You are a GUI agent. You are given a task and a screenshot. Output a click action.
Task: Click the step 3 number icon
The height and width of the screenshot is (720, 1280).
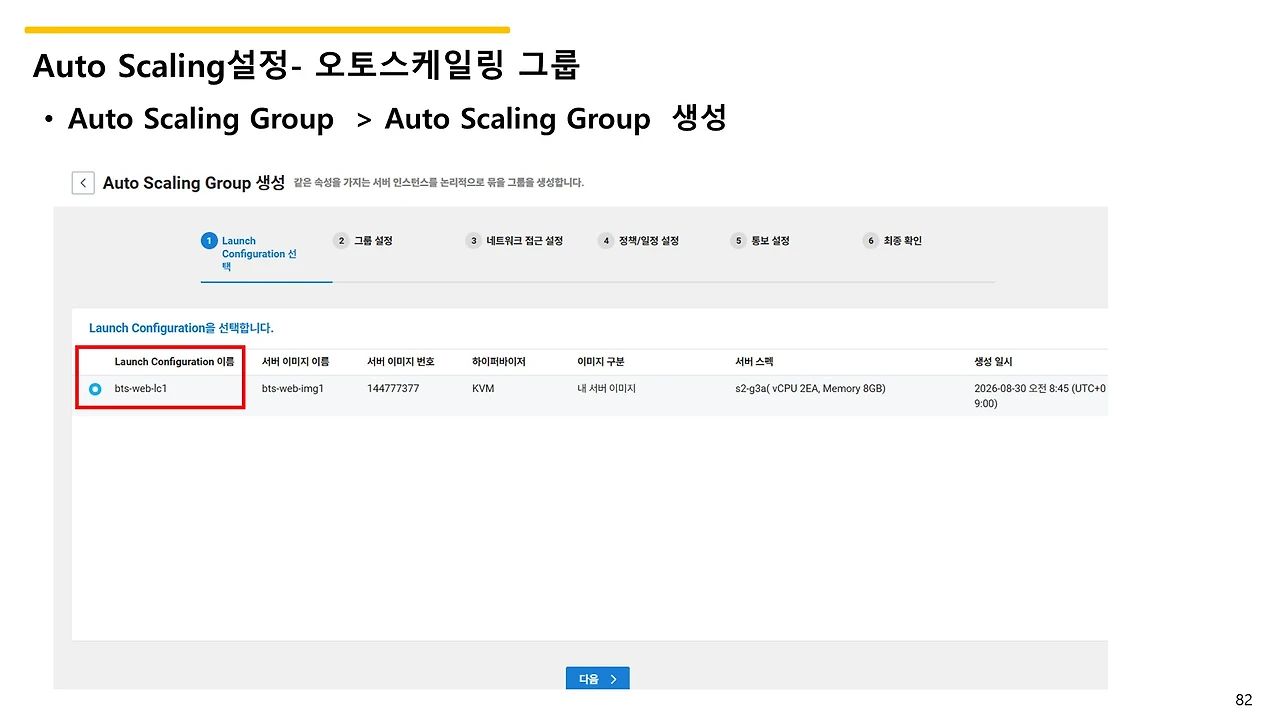point(474,241)
